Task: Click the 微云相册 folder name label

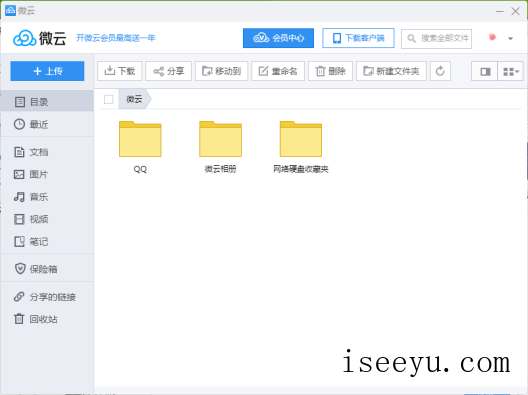Action: [221, 169]
